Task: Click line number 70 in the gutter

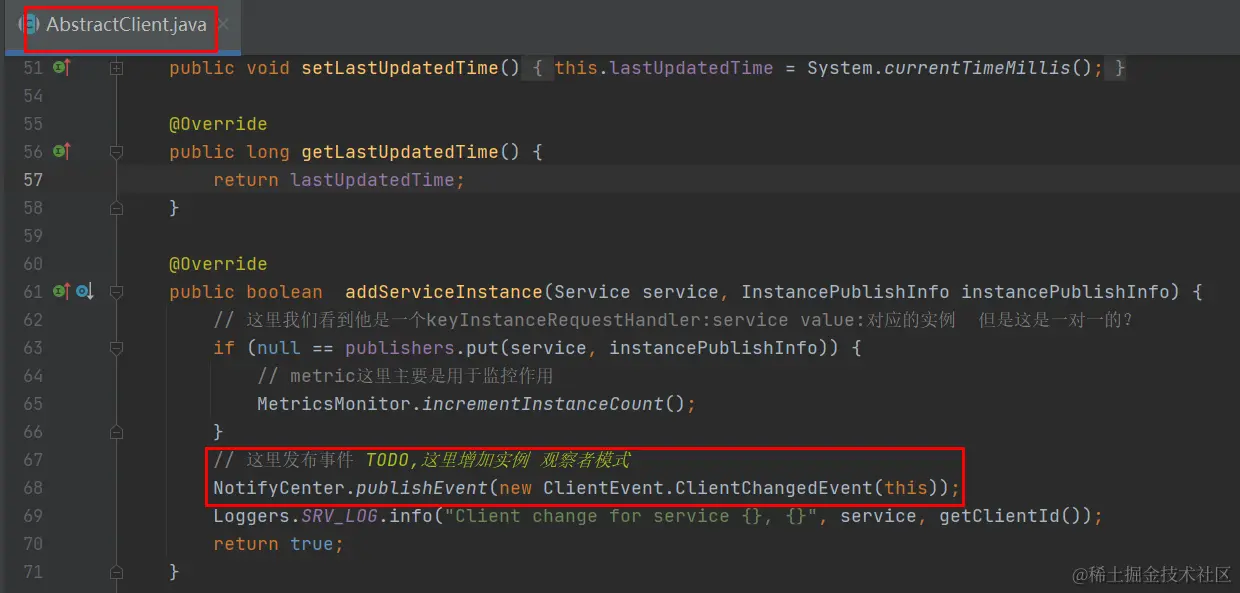Action: pos(33,544)
